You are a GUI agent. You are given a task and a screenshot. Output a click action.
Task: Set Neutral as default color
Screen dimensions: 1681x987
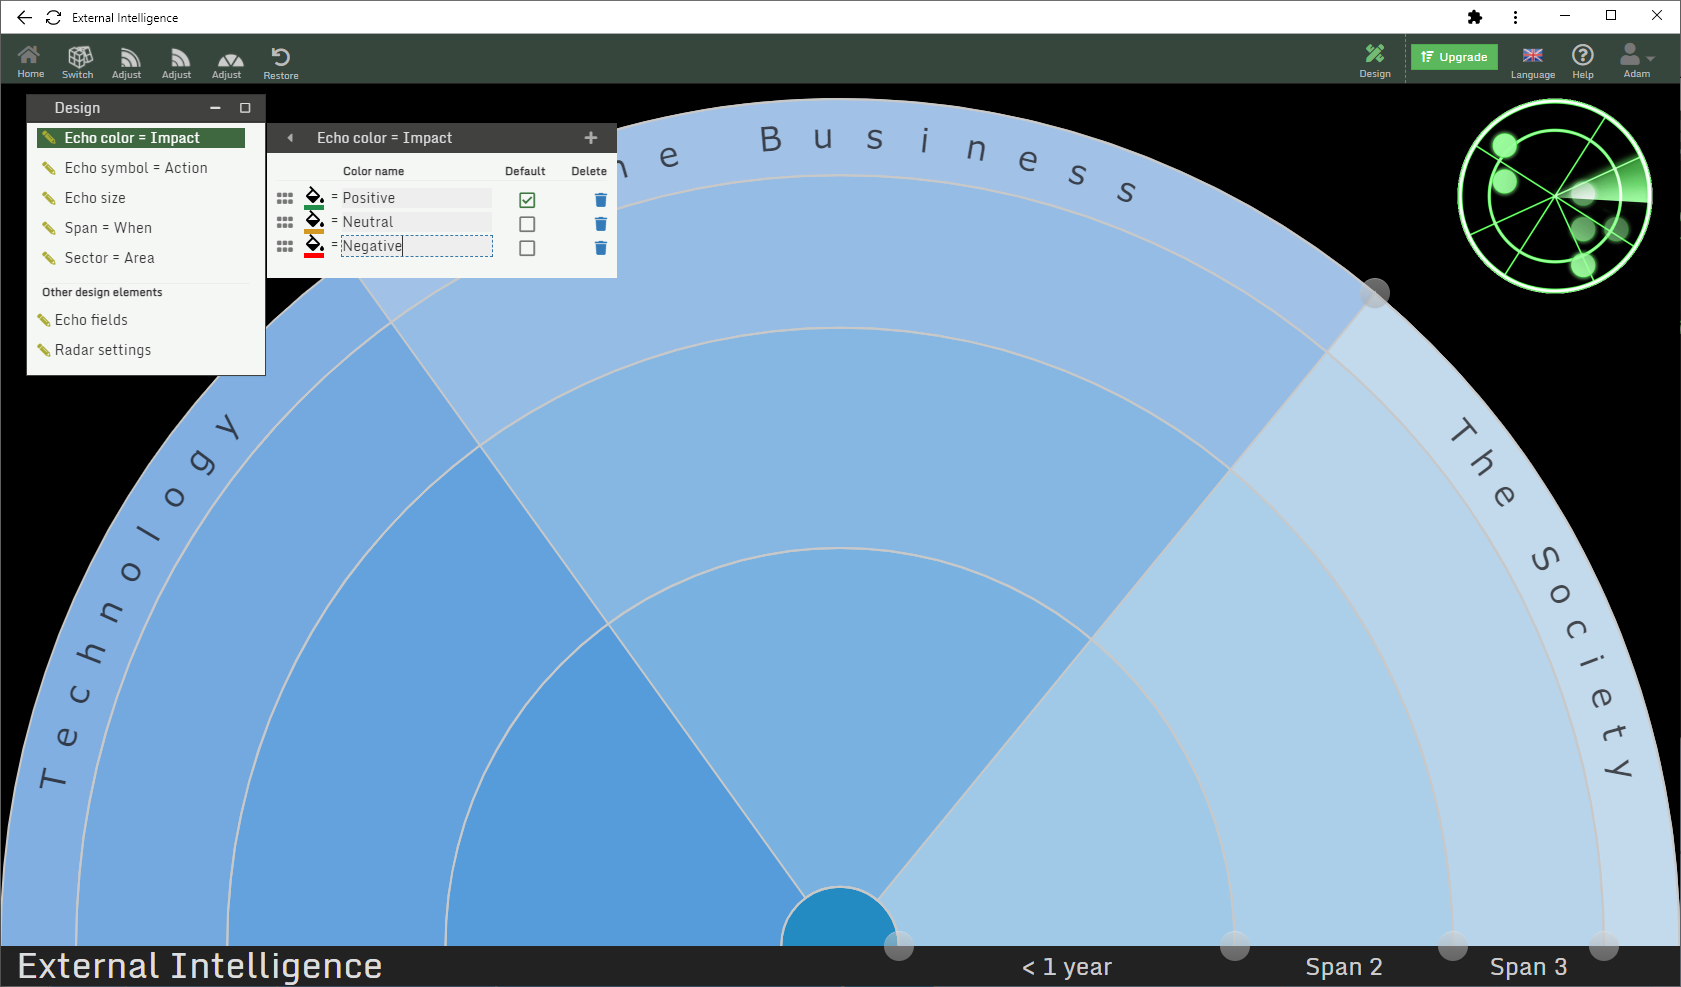[x=527, y=224]
